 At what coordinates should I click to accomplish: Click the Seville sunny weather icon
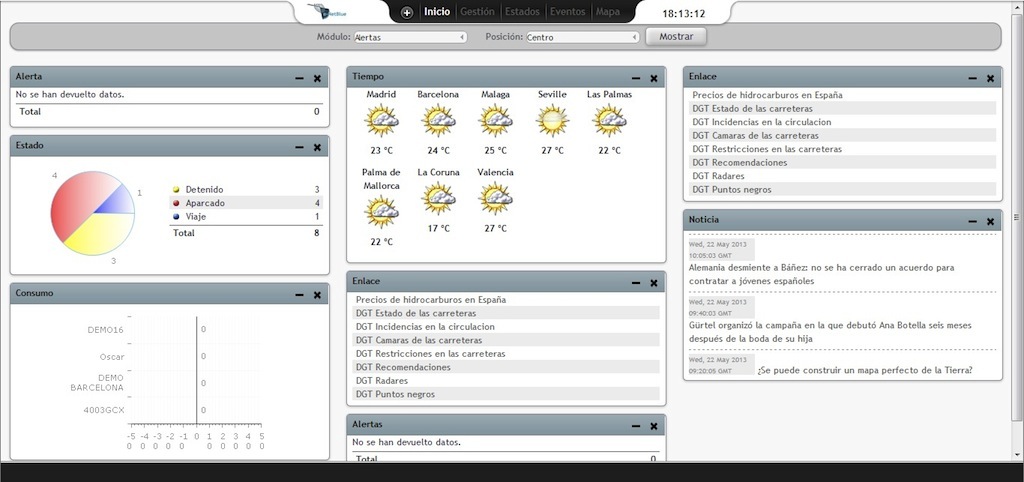pos(552,121)
